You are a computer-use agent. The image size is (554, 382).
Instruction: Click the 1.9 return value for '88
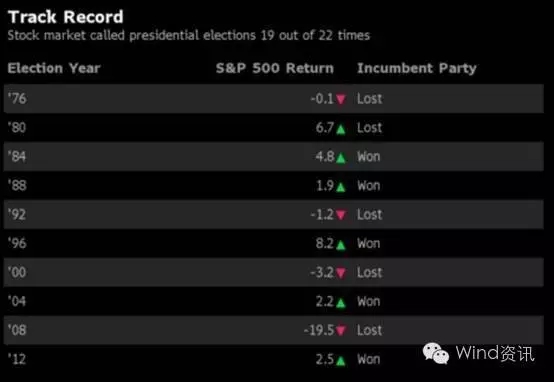click(325, 186)
